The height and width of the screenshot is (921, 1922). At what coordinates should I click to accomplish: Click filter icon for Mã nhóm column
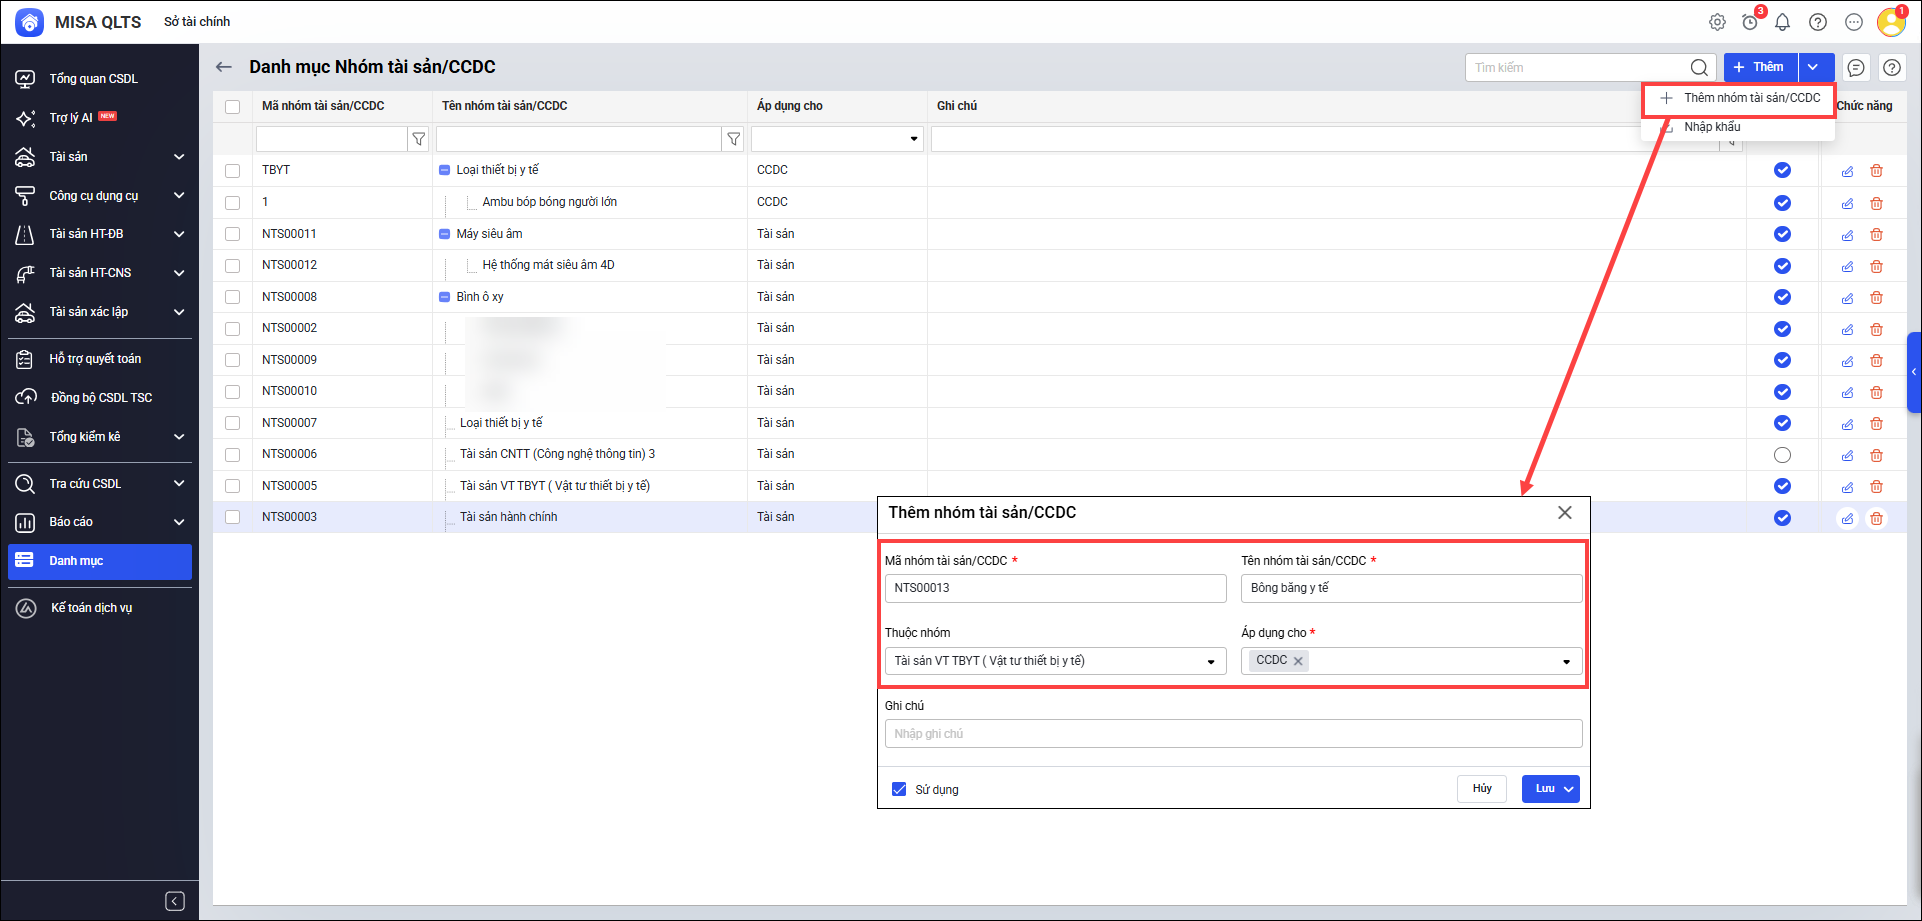point(419,139)
